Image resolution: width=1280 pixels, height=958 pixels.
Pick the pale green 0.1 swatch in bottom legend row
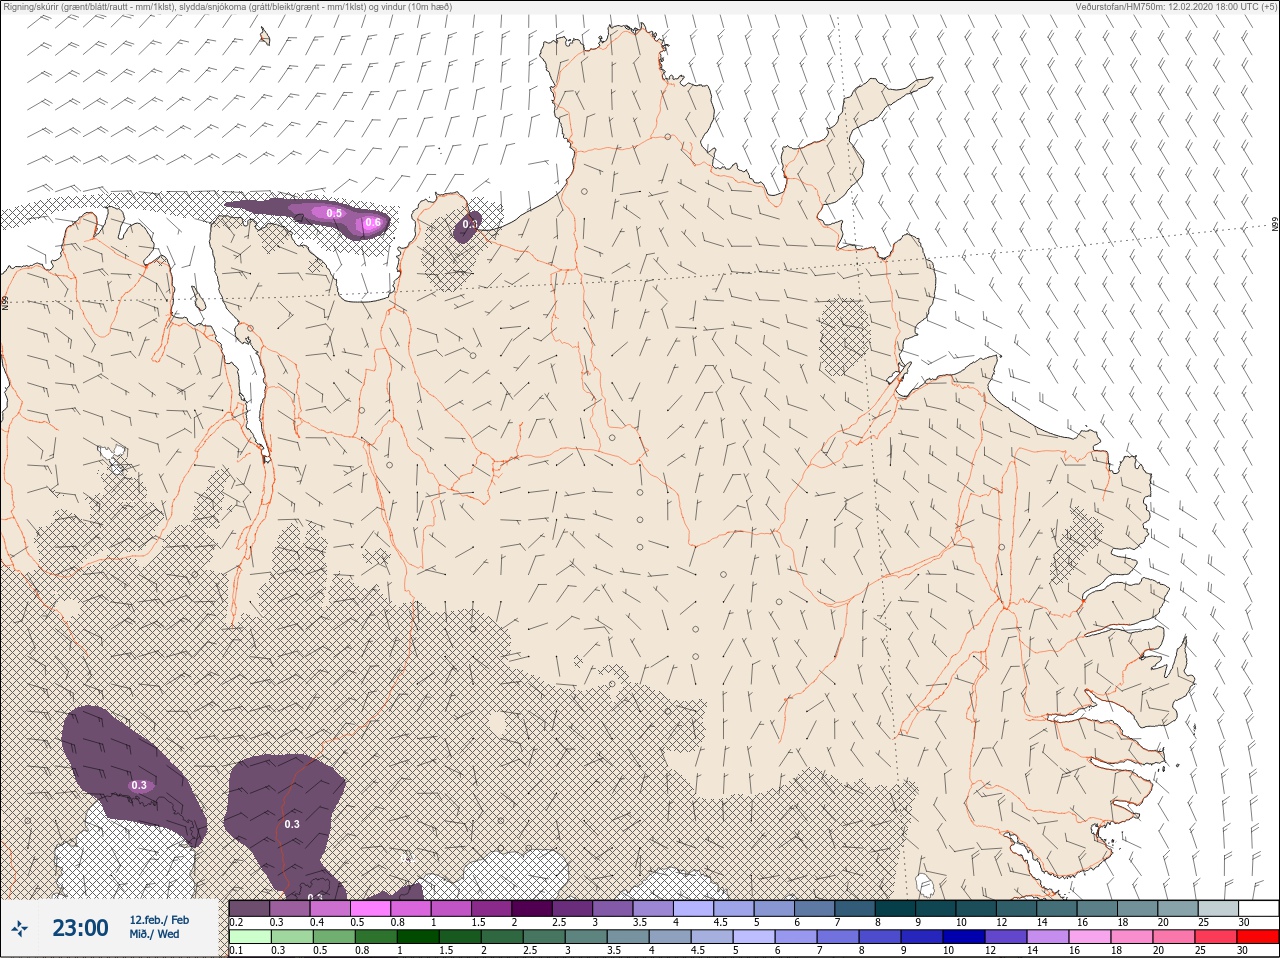click(250, 937)
